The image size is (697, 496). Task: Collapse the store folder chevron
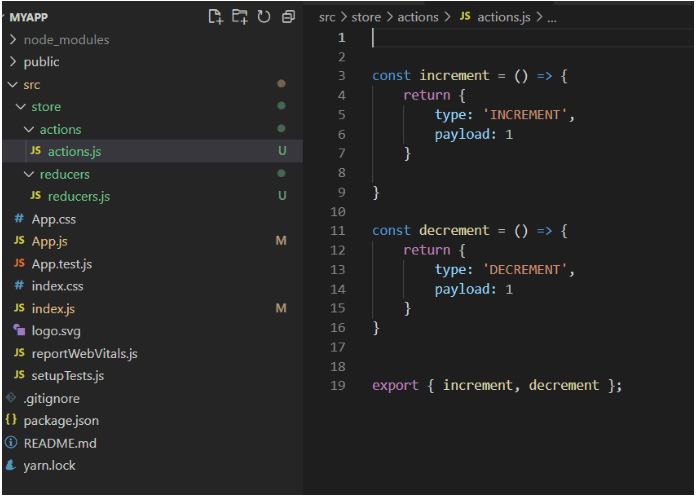tap(20, 107)
